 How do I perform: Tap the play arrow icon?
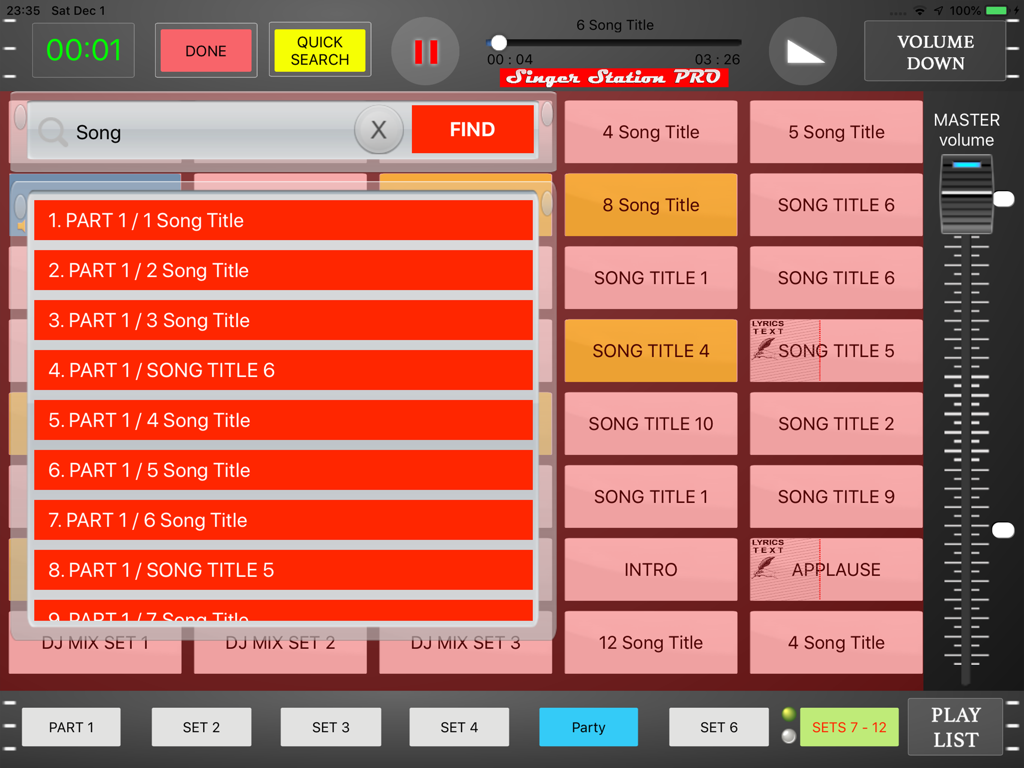(x=803, y=50)
